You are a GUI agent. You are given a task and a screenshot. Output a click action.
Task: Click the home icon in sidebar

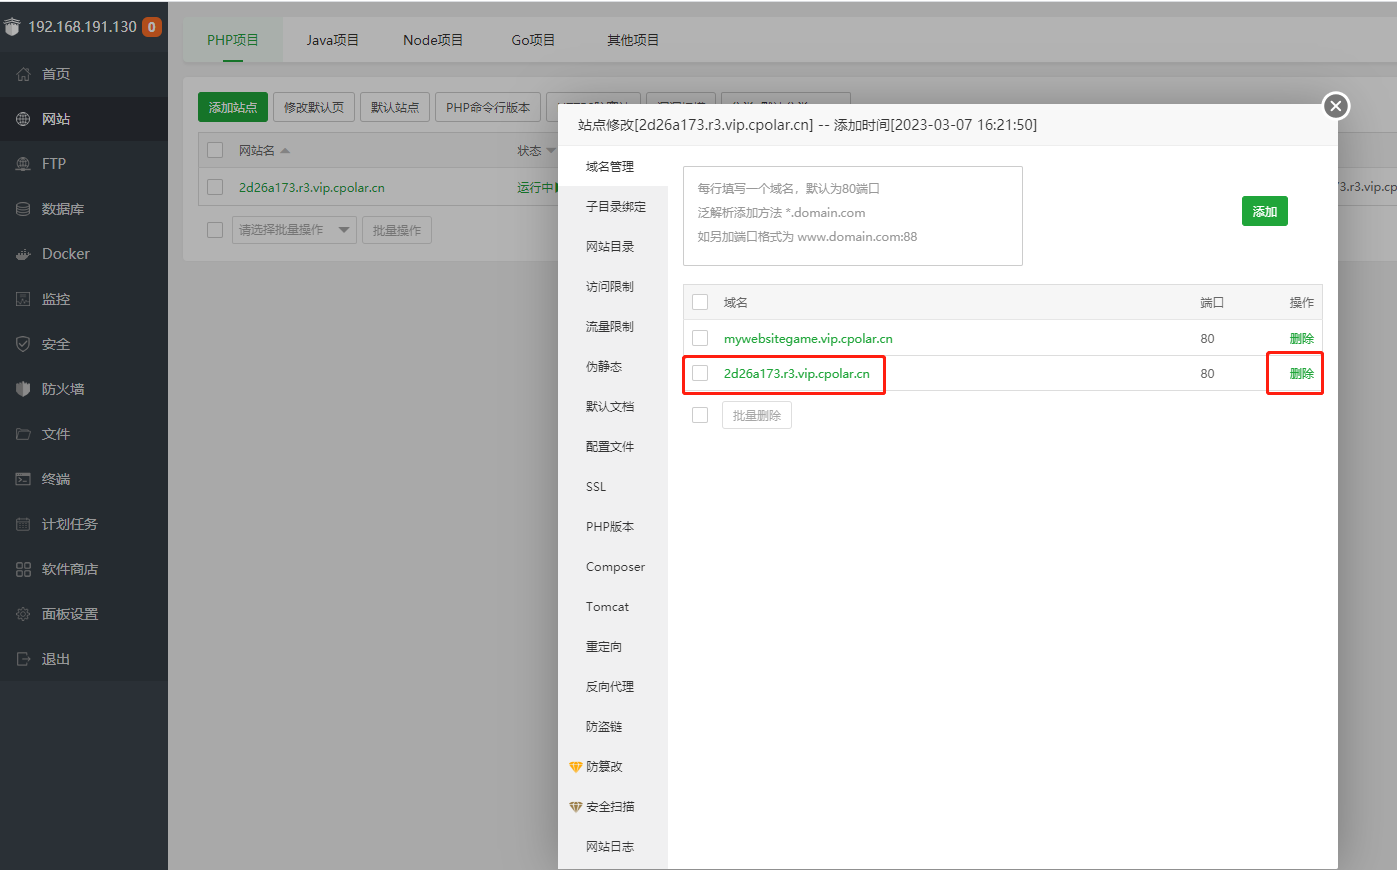[x=23, y=74]
